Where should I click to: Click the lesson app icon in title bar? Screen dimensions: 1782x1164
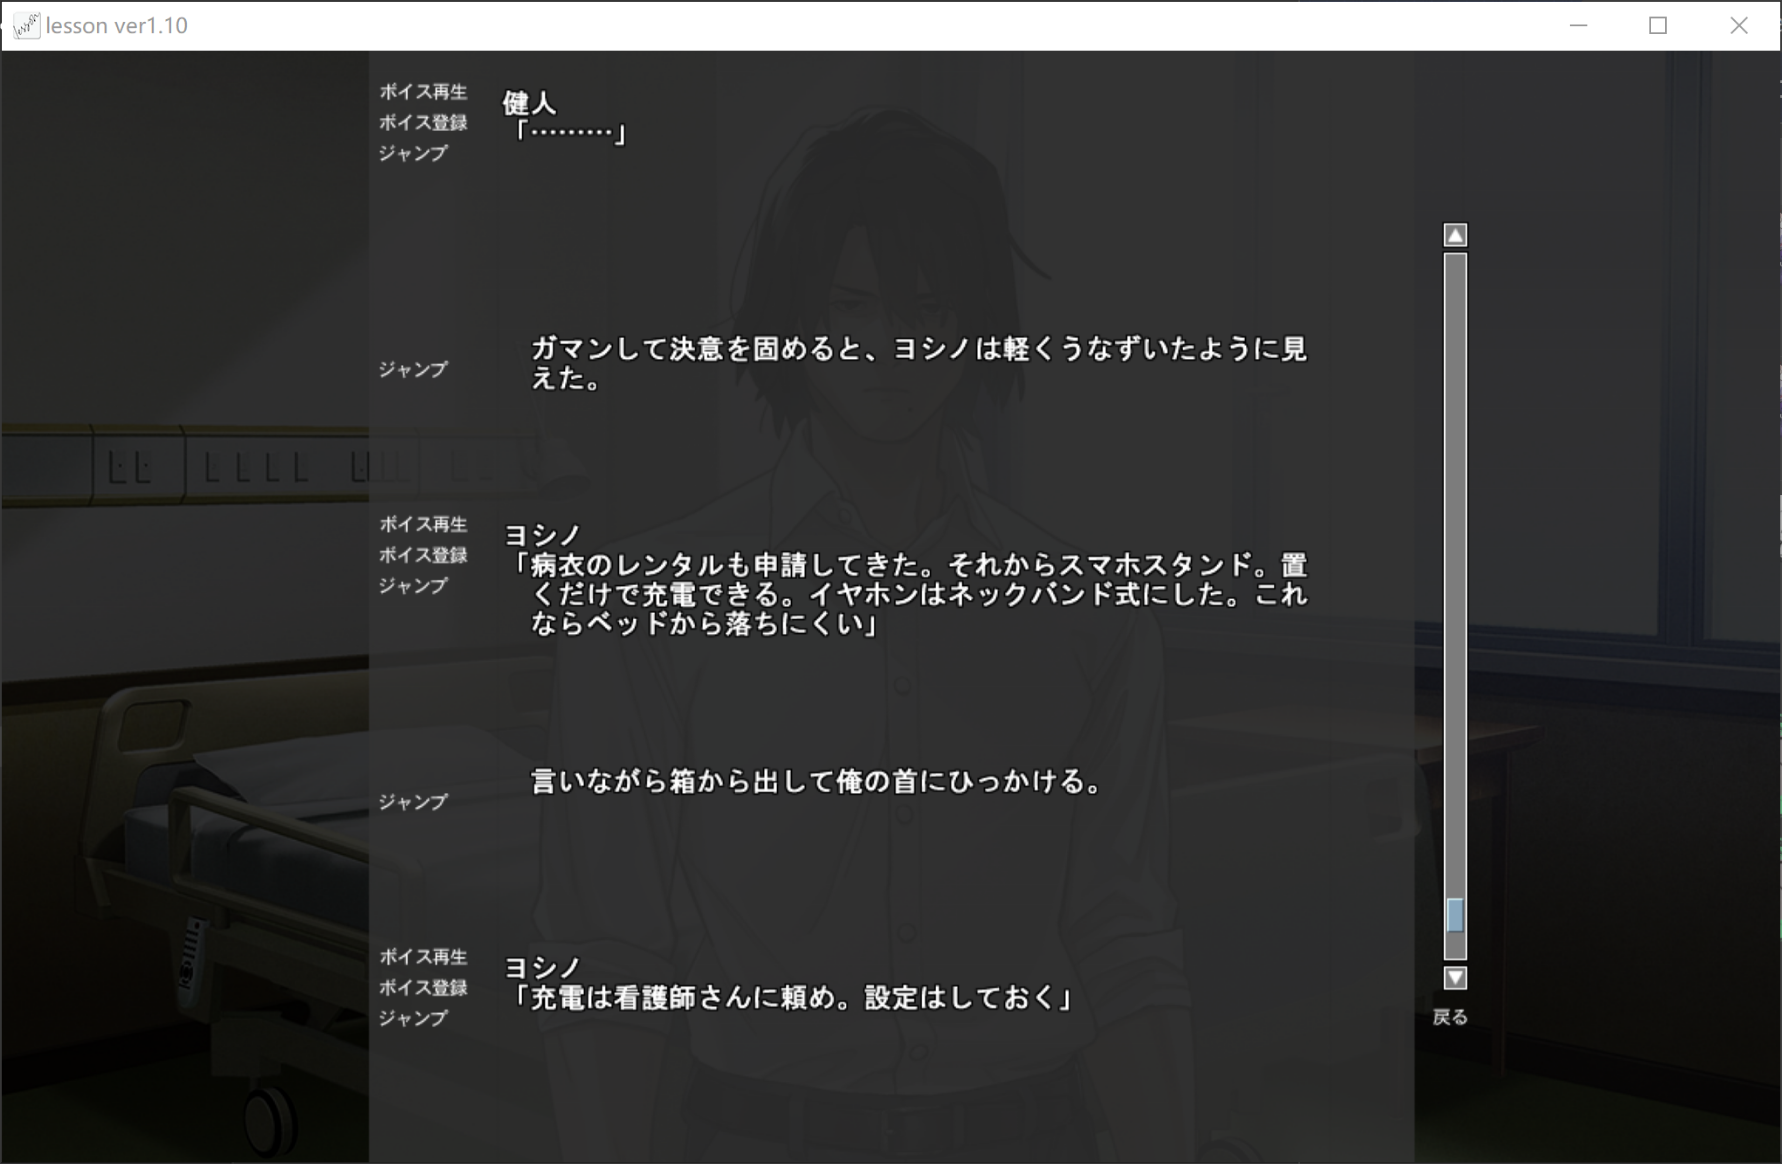(x=26, y=26)
